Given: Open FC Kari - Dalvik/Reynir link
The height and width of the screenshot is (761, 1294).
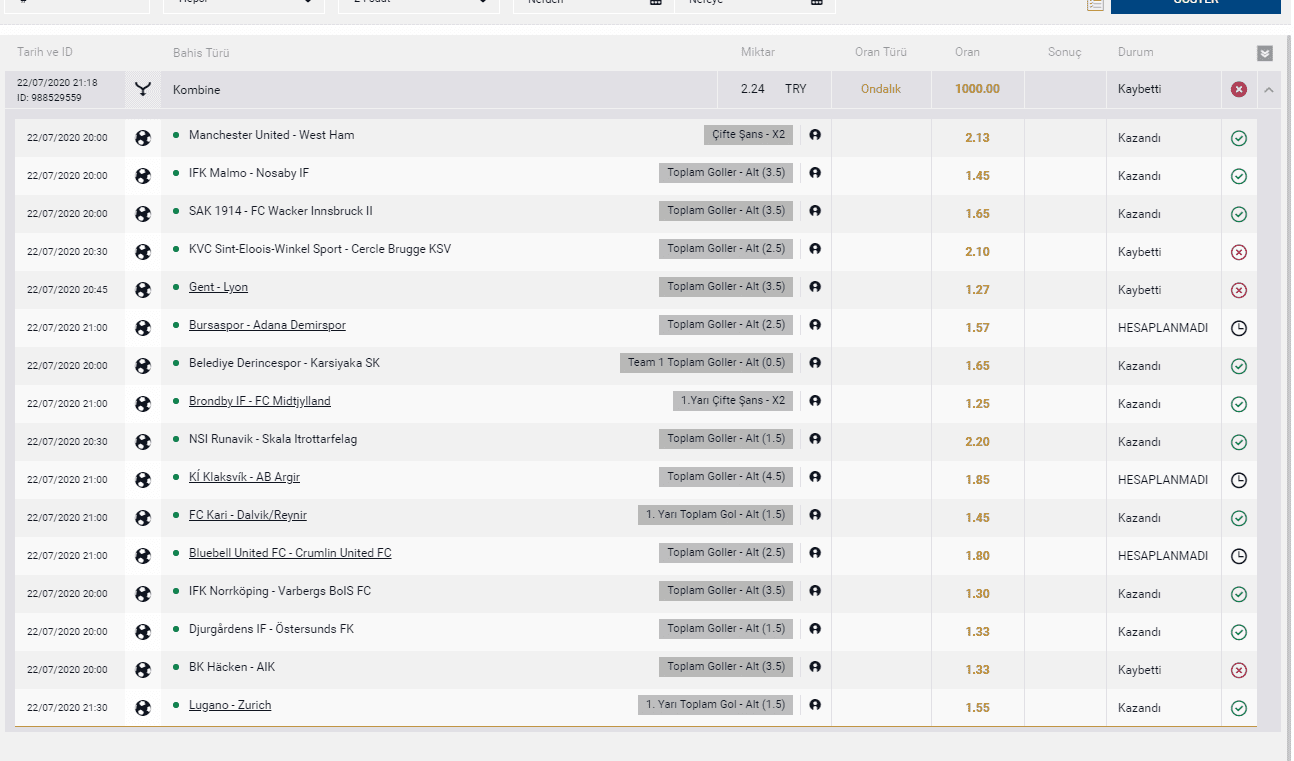Looking at the screenshot, I should (248, 515).
